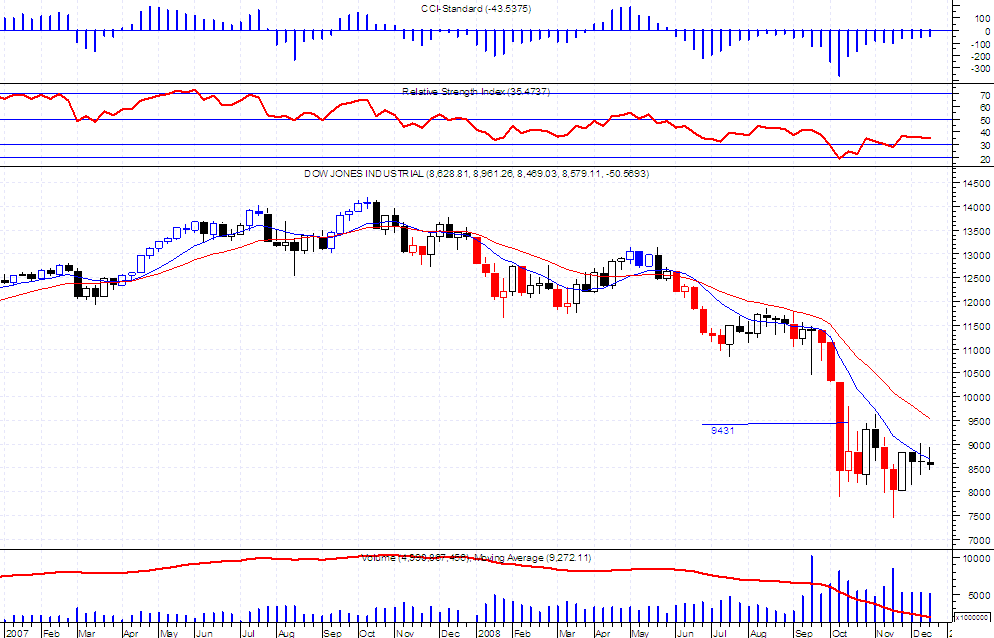Click the DOW JONES INDUSTRIAL chart title
The image size is (994, 638).
476,173
